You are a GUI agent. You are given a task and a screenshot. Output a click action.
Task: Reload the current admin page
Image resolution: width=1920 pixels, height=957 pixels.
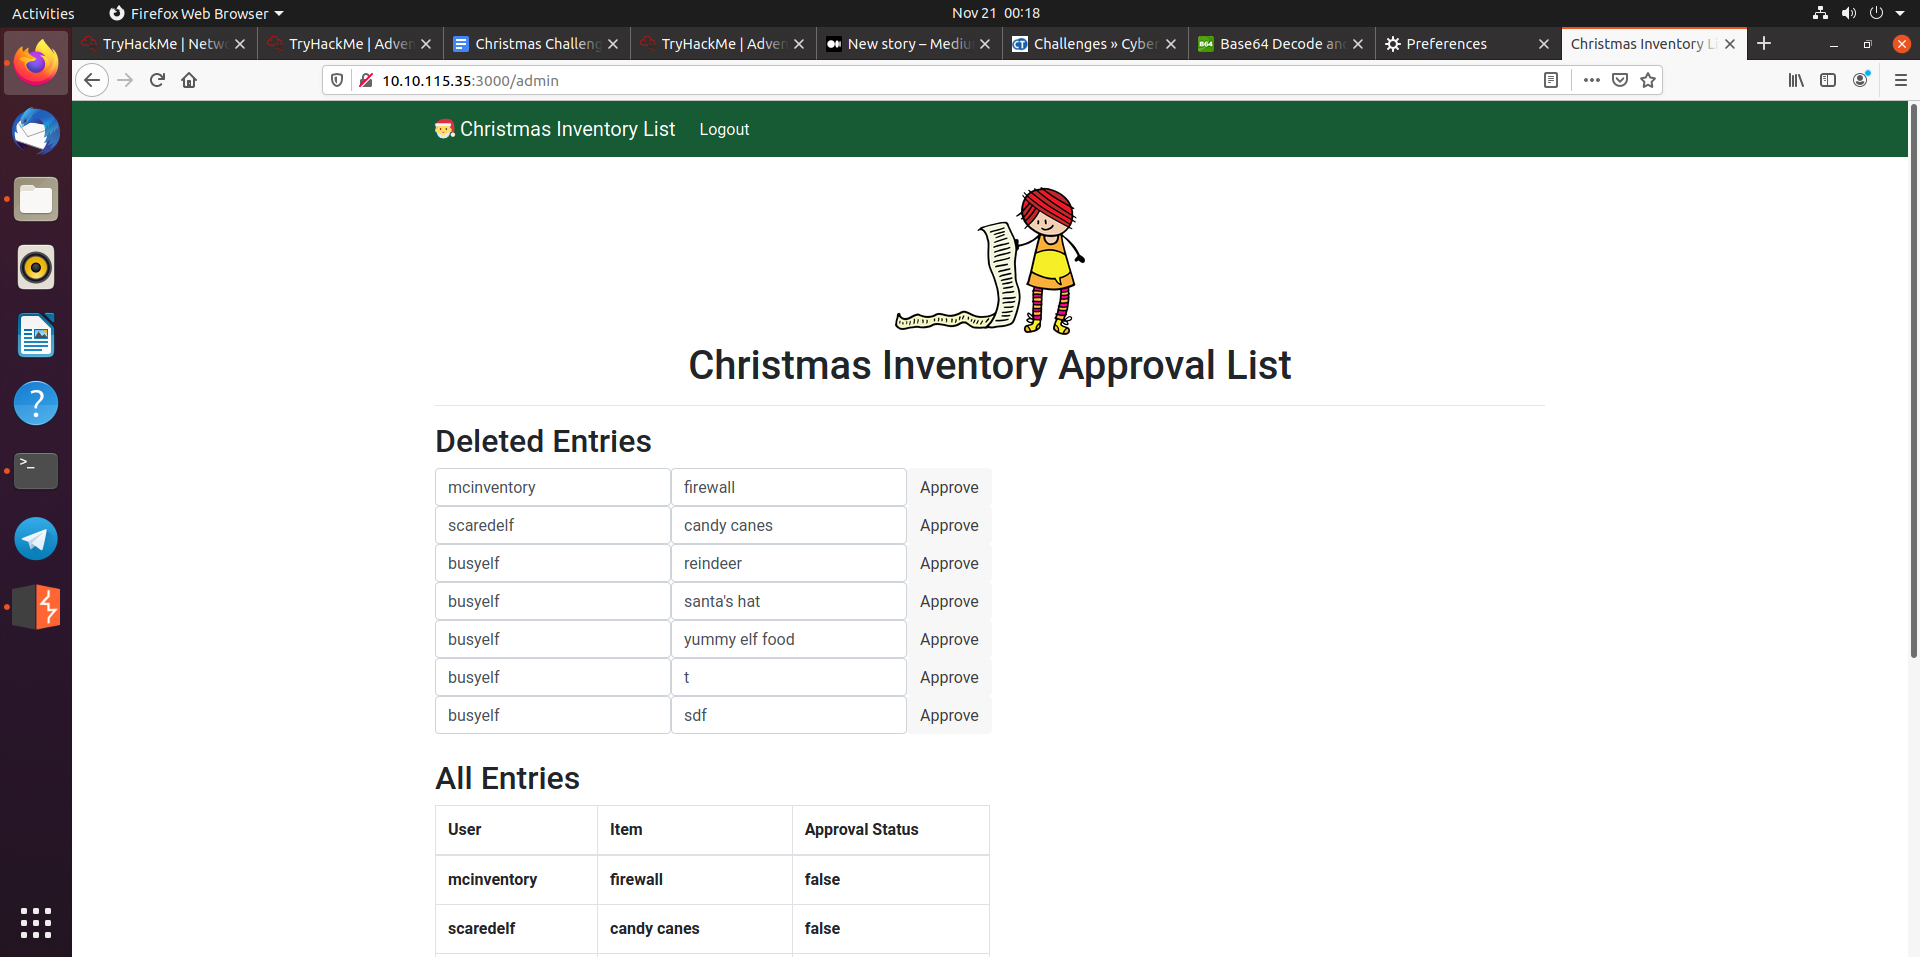coord(157,80)
